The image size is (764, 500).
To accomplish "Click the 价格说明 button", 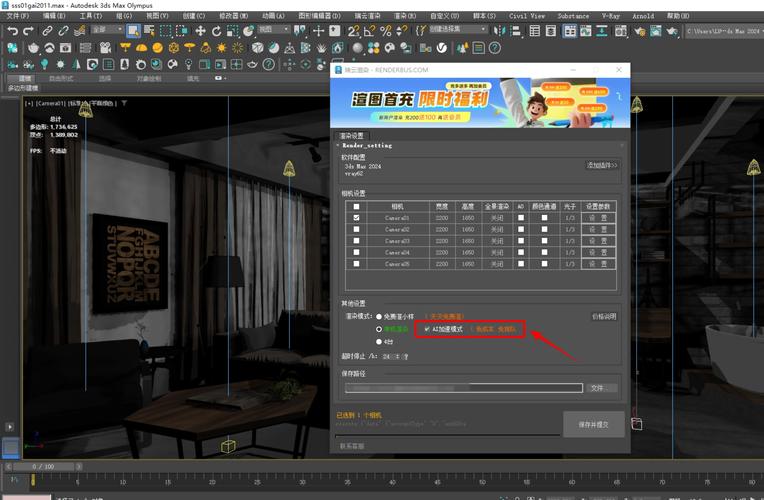I will click(x=604, y=317).
